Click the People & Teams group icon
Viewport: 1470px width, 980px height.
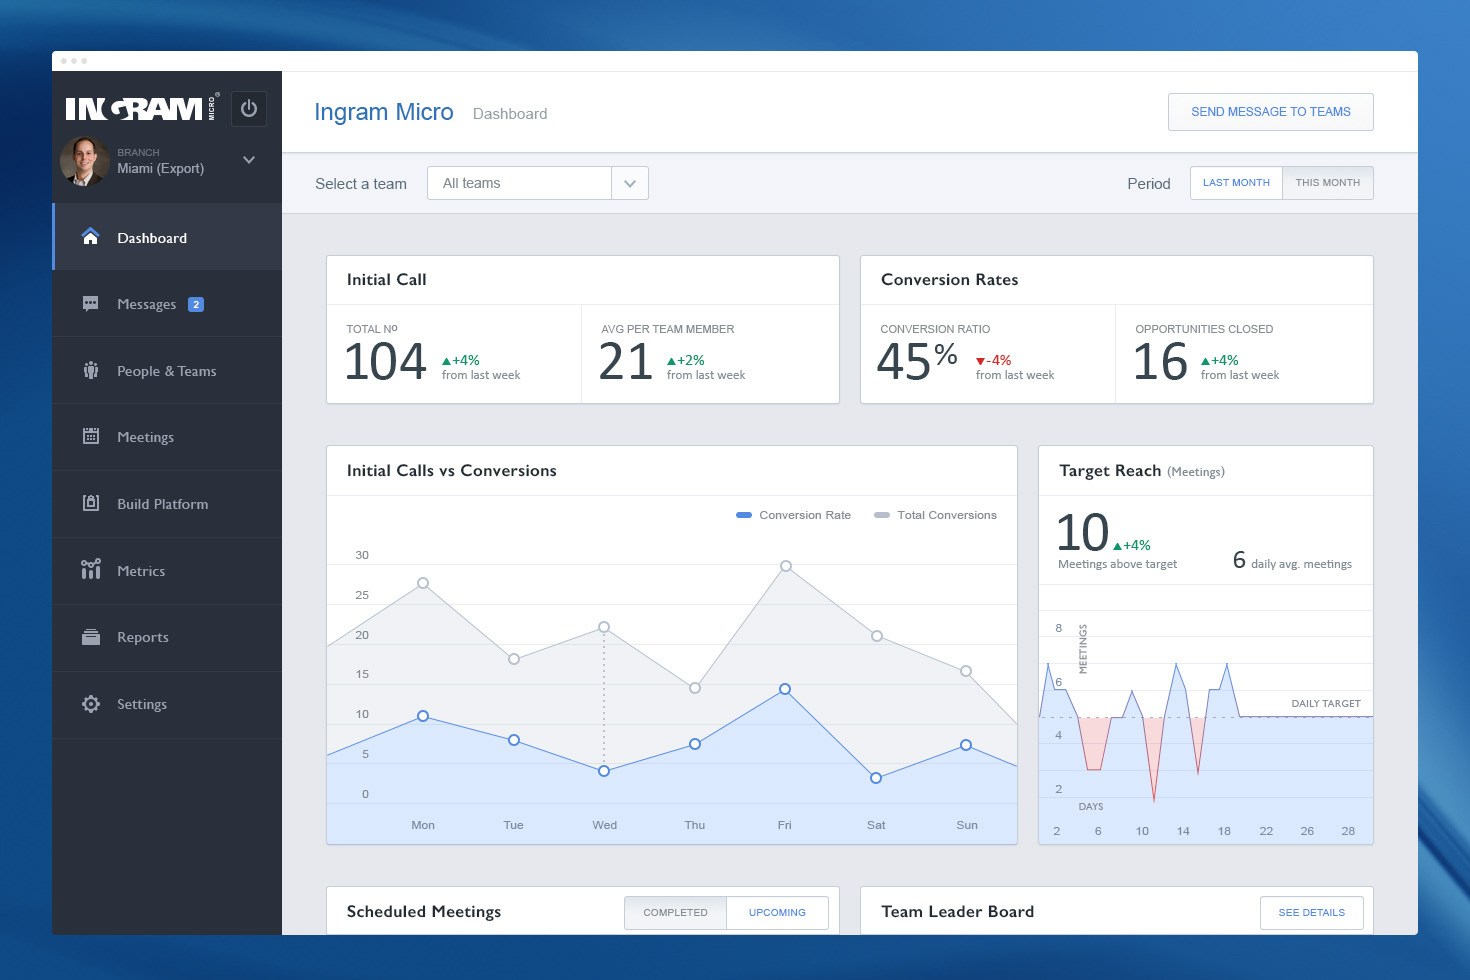(x=90, y=370)
